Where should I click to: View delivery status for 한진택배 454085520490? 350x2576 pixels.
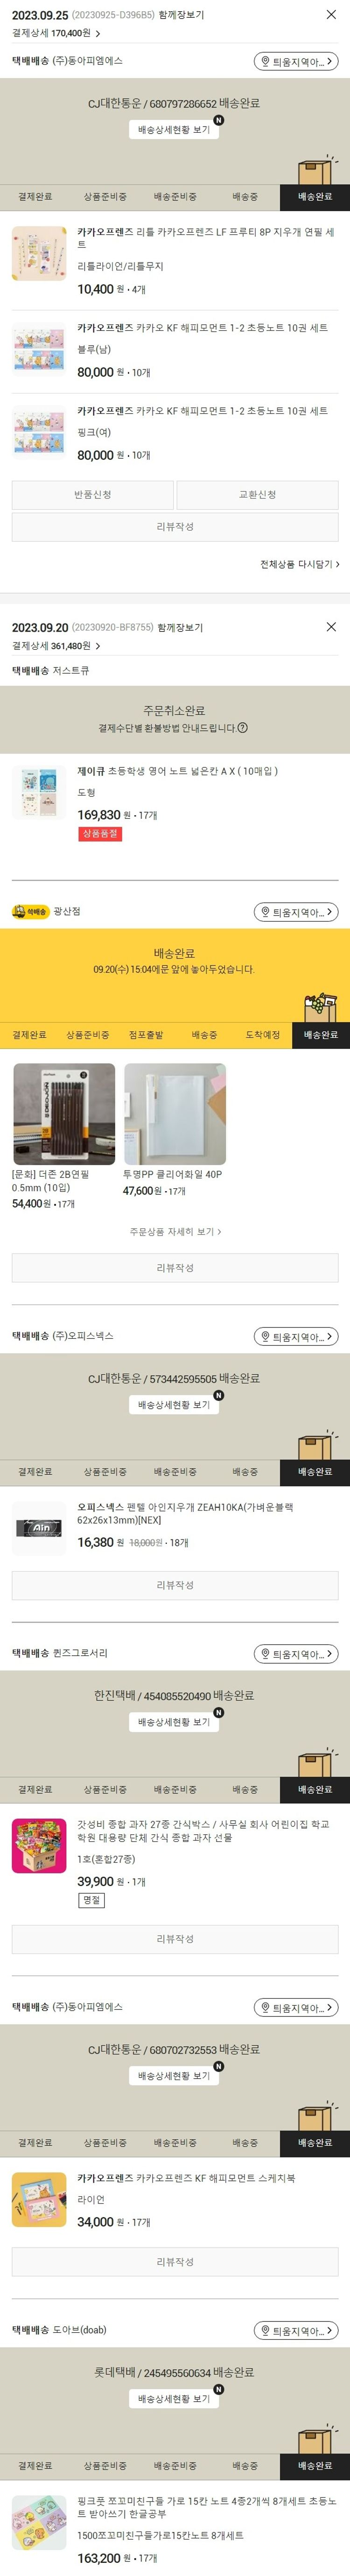(x=174, y=1722)
